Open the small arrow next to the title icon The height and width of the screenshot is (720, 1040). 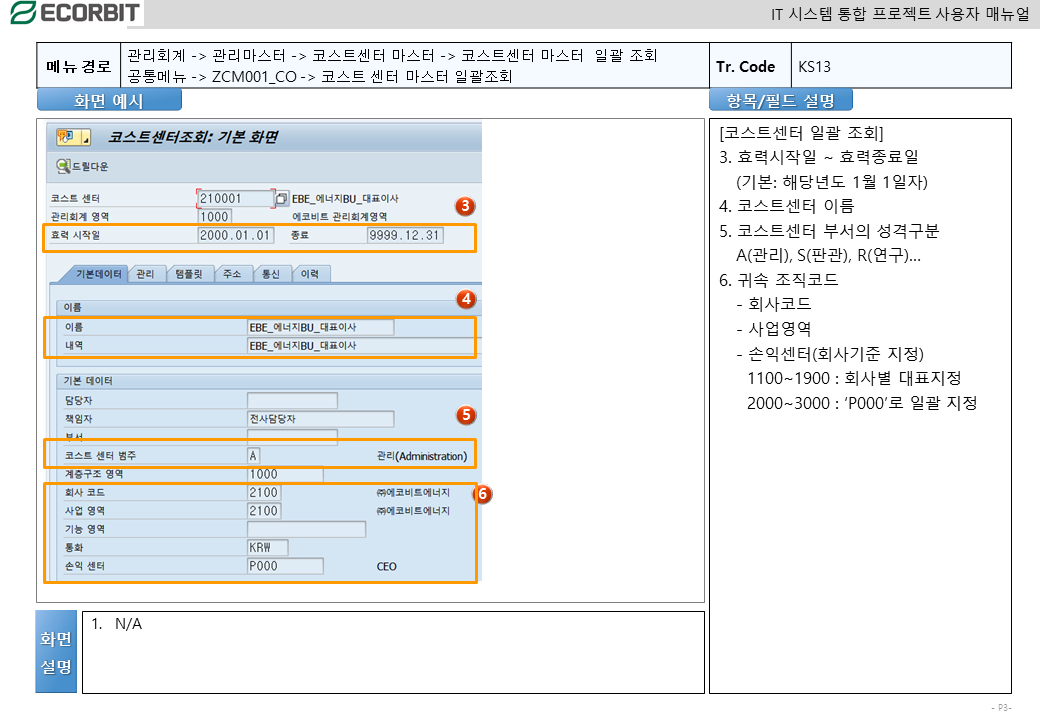85,137
